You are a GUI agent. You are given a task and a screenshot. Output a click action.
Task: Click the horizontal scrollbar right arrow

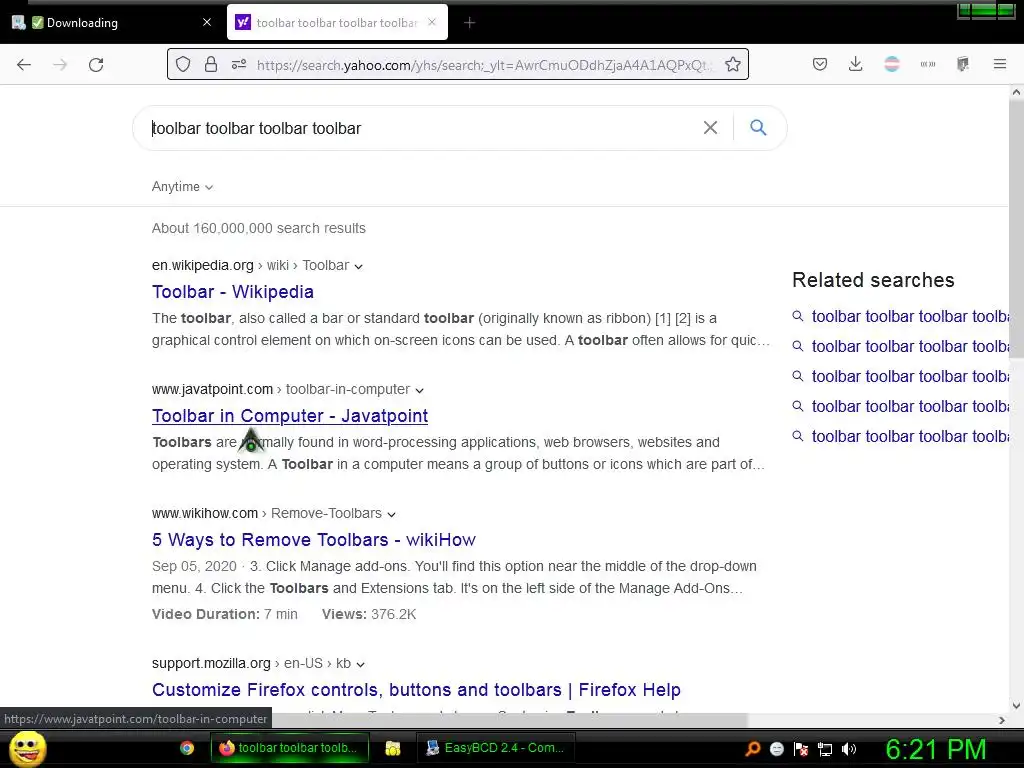coord(1002,720)
